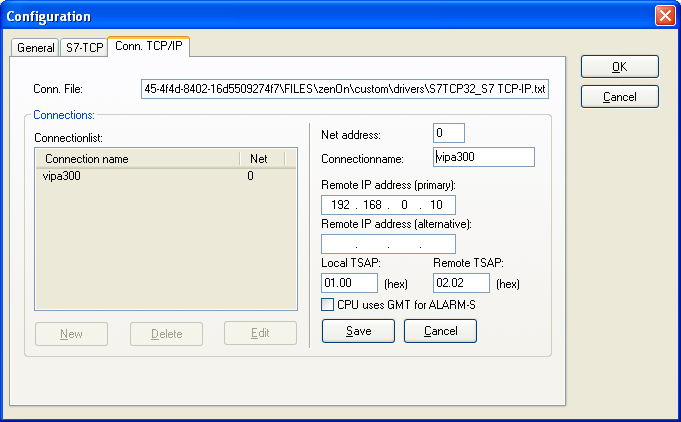Click the Conn. File path field
This screenshot has height=422, width=681.
point(346,90)
